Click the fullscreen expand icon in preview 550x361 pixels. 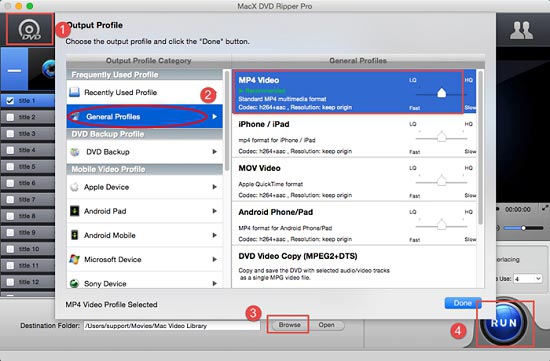[545, 208]
